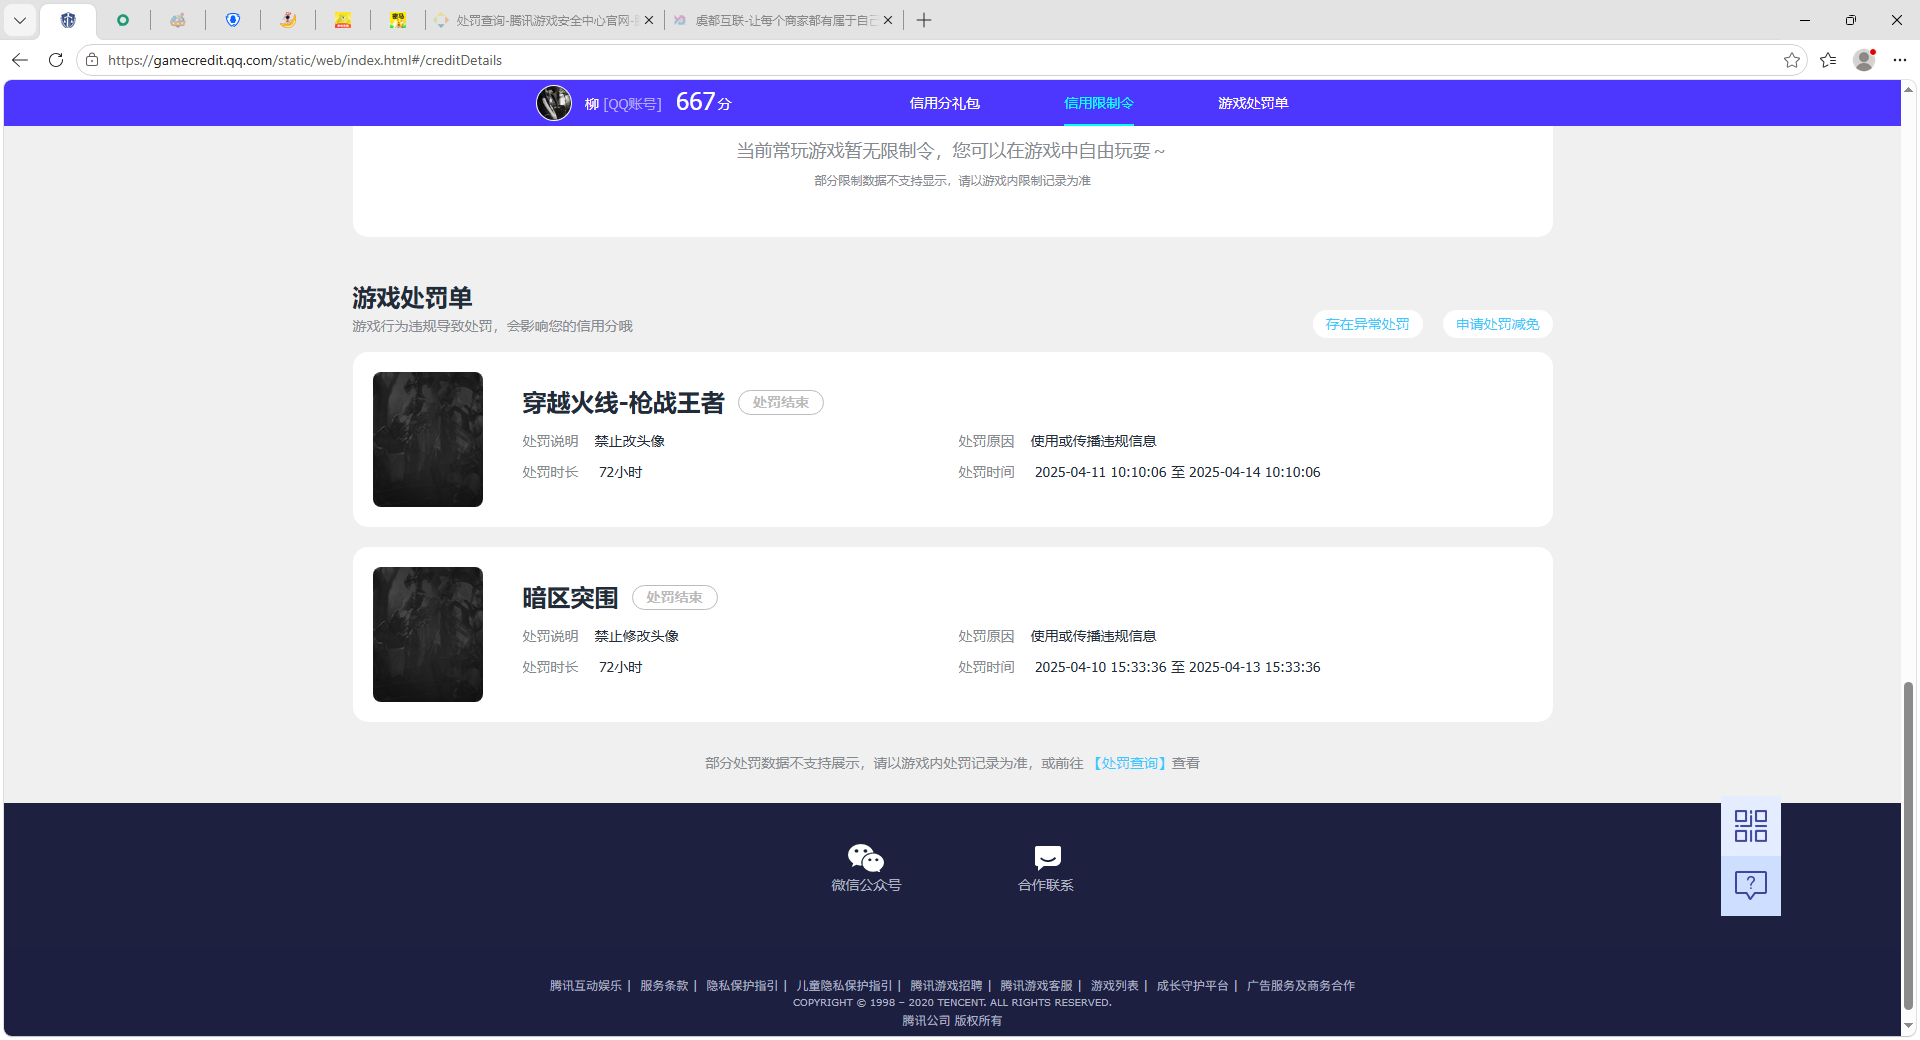The image size is (1920, 1040).
Task: Click 处罚结束 badge beside 暗区突围
Action: (675, 597)
